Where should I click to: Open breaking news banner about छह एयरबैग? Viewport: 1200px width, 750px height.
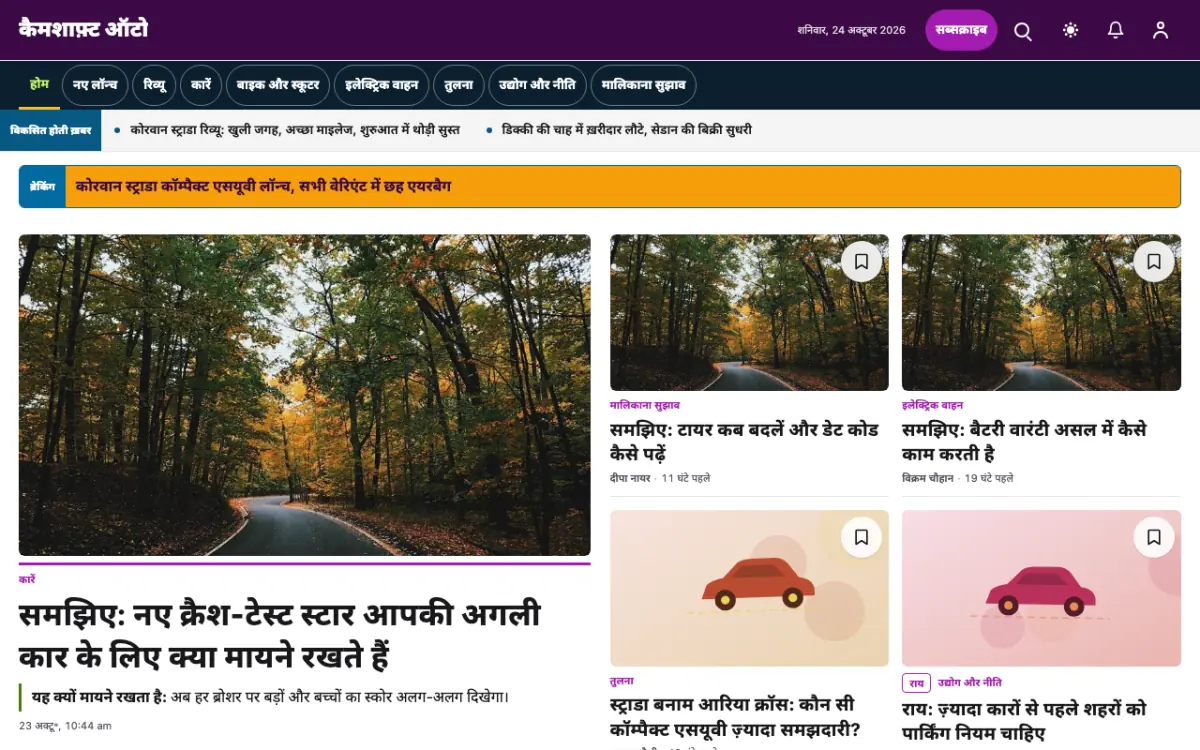263,186
